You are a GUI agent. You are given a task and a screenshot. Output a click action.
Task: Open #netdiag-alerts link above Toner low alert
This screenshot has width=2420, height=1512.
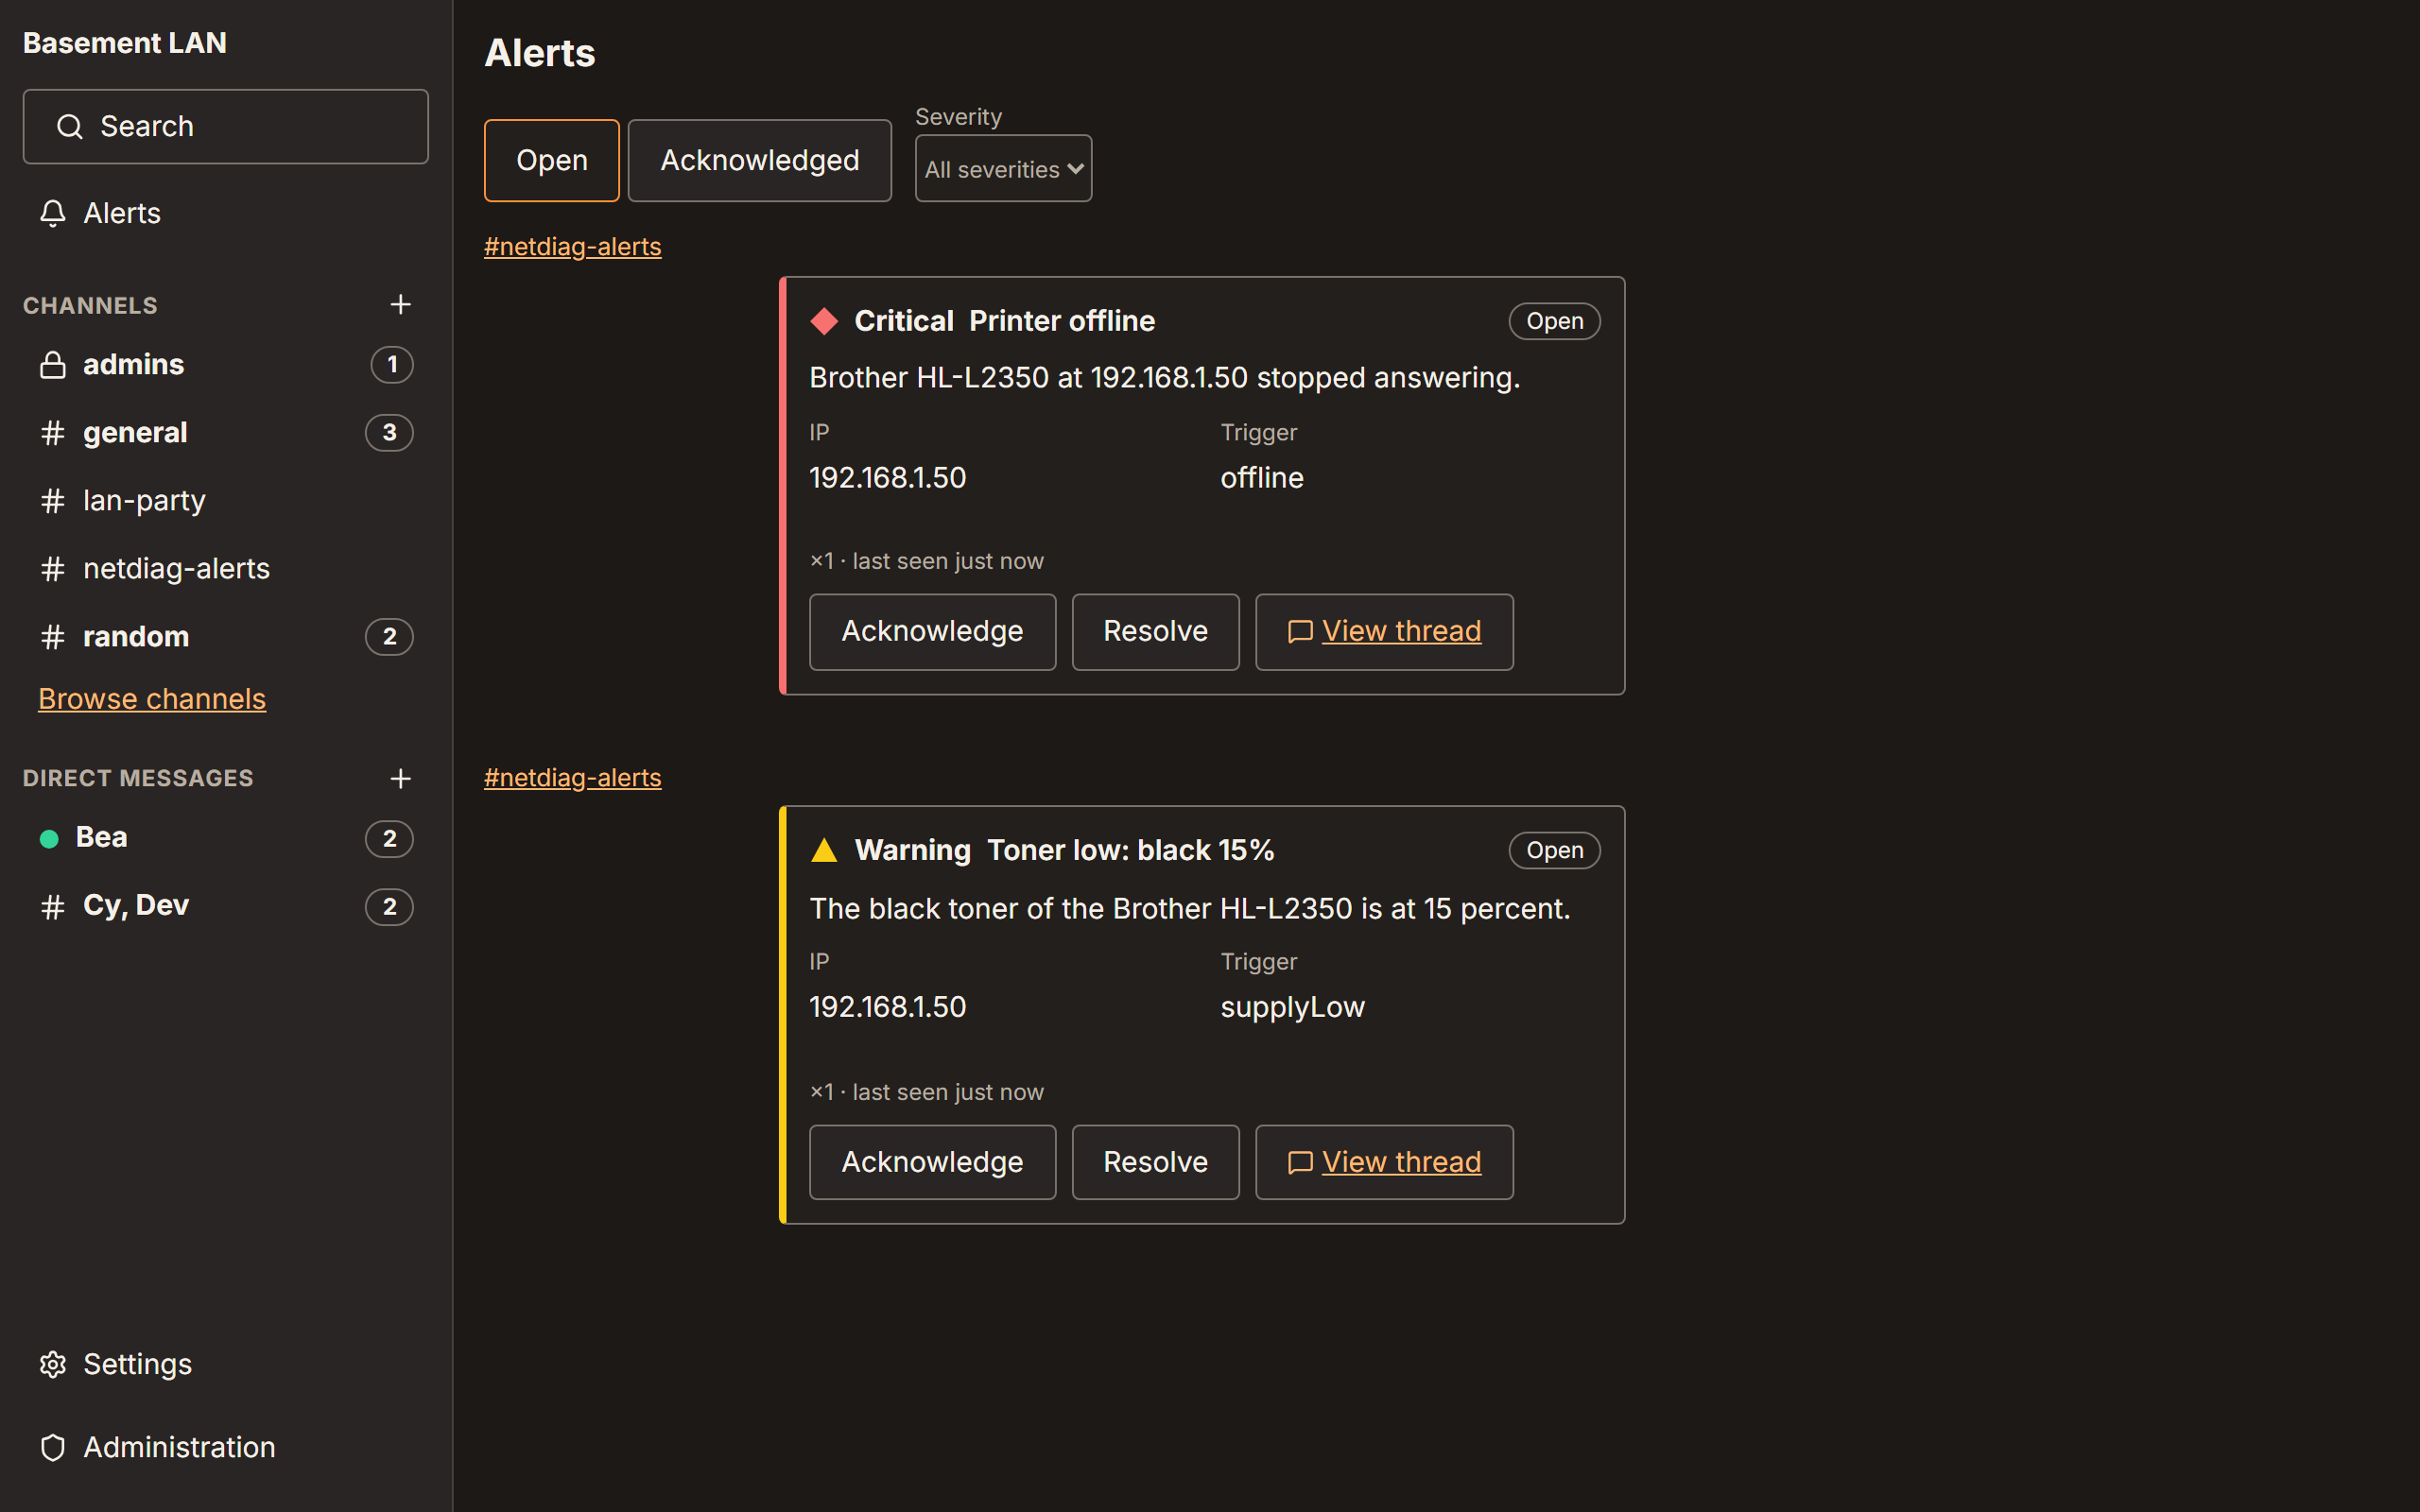pyautogui.click(x=572, y=777)
